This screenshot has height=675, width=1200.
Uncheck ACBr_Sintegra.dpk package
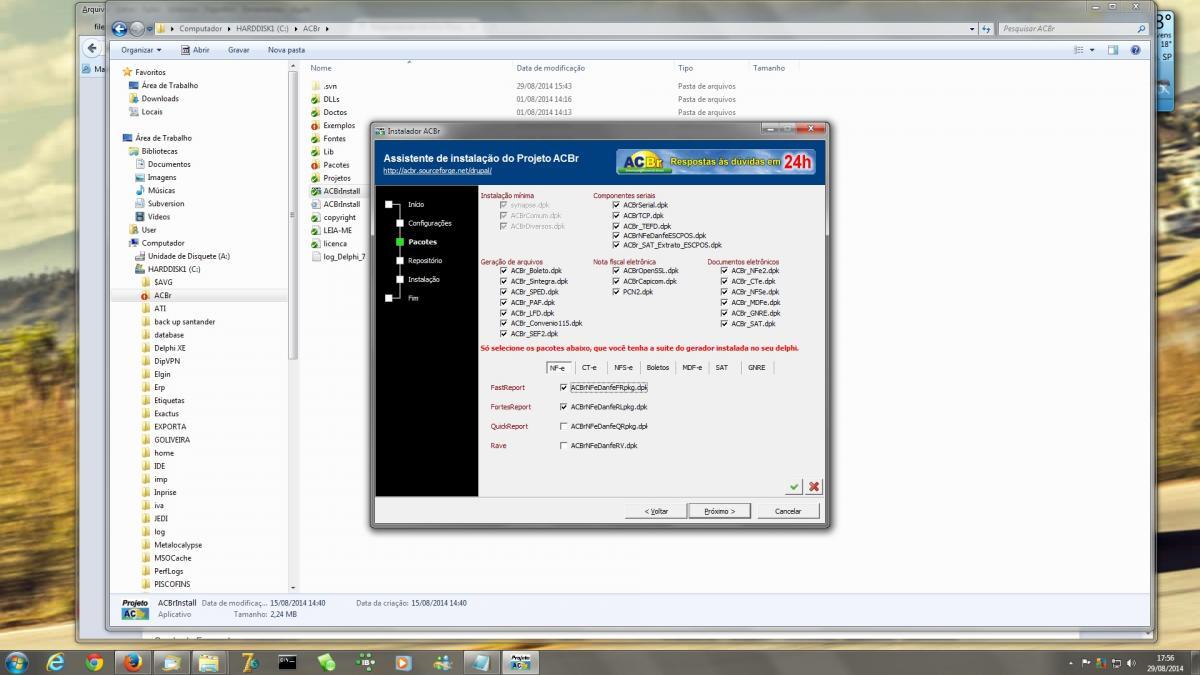click(504, 281)
